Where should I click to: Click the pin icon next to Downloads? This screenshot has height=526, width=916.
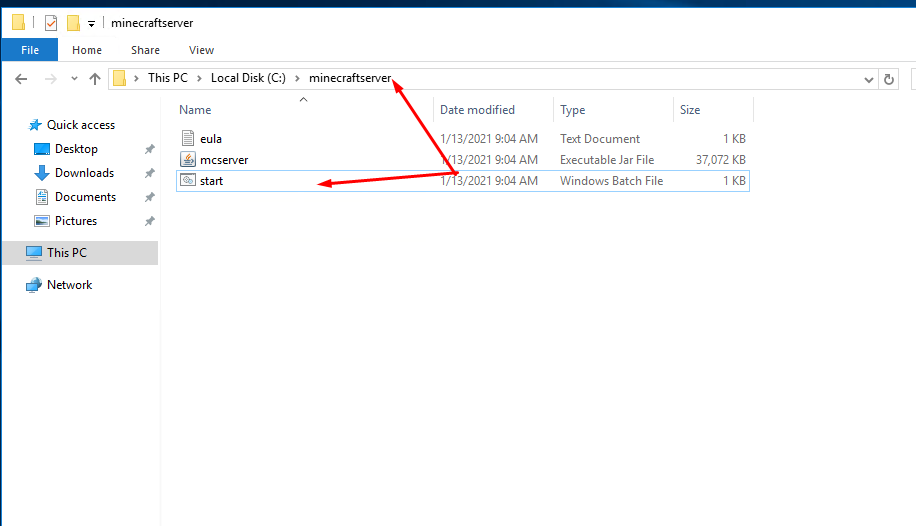point(150,173)
